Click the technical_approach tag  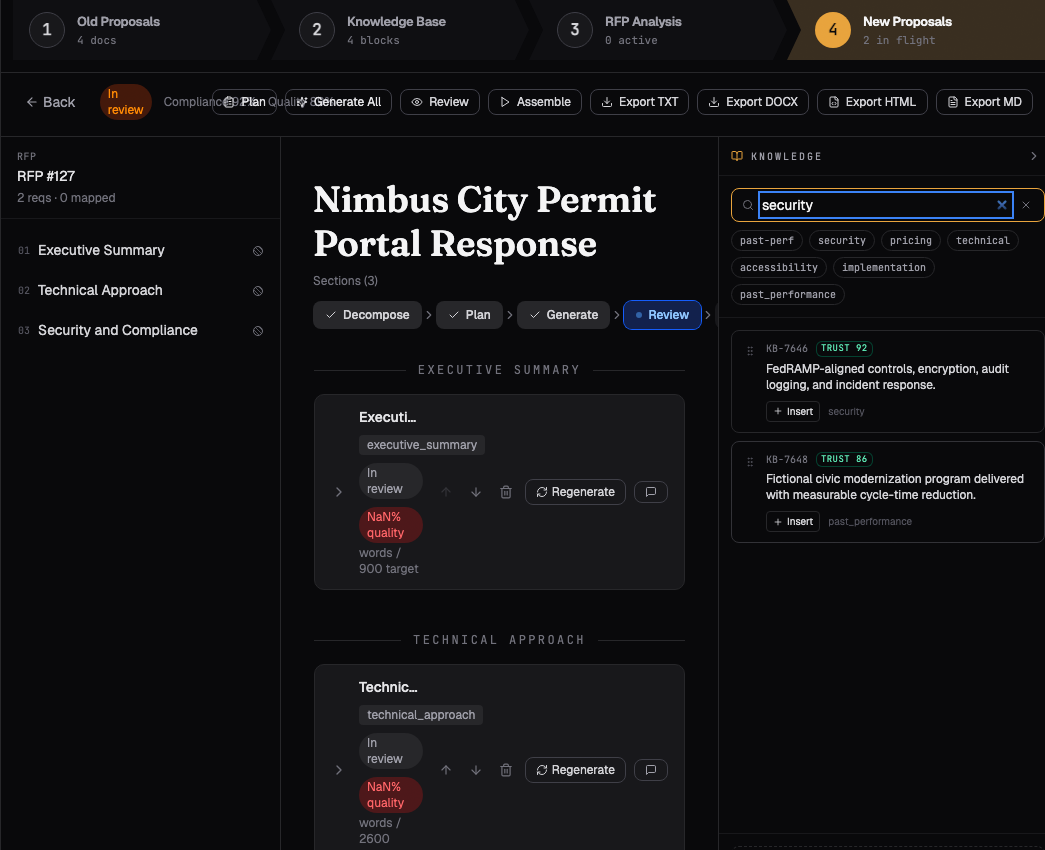421,715
